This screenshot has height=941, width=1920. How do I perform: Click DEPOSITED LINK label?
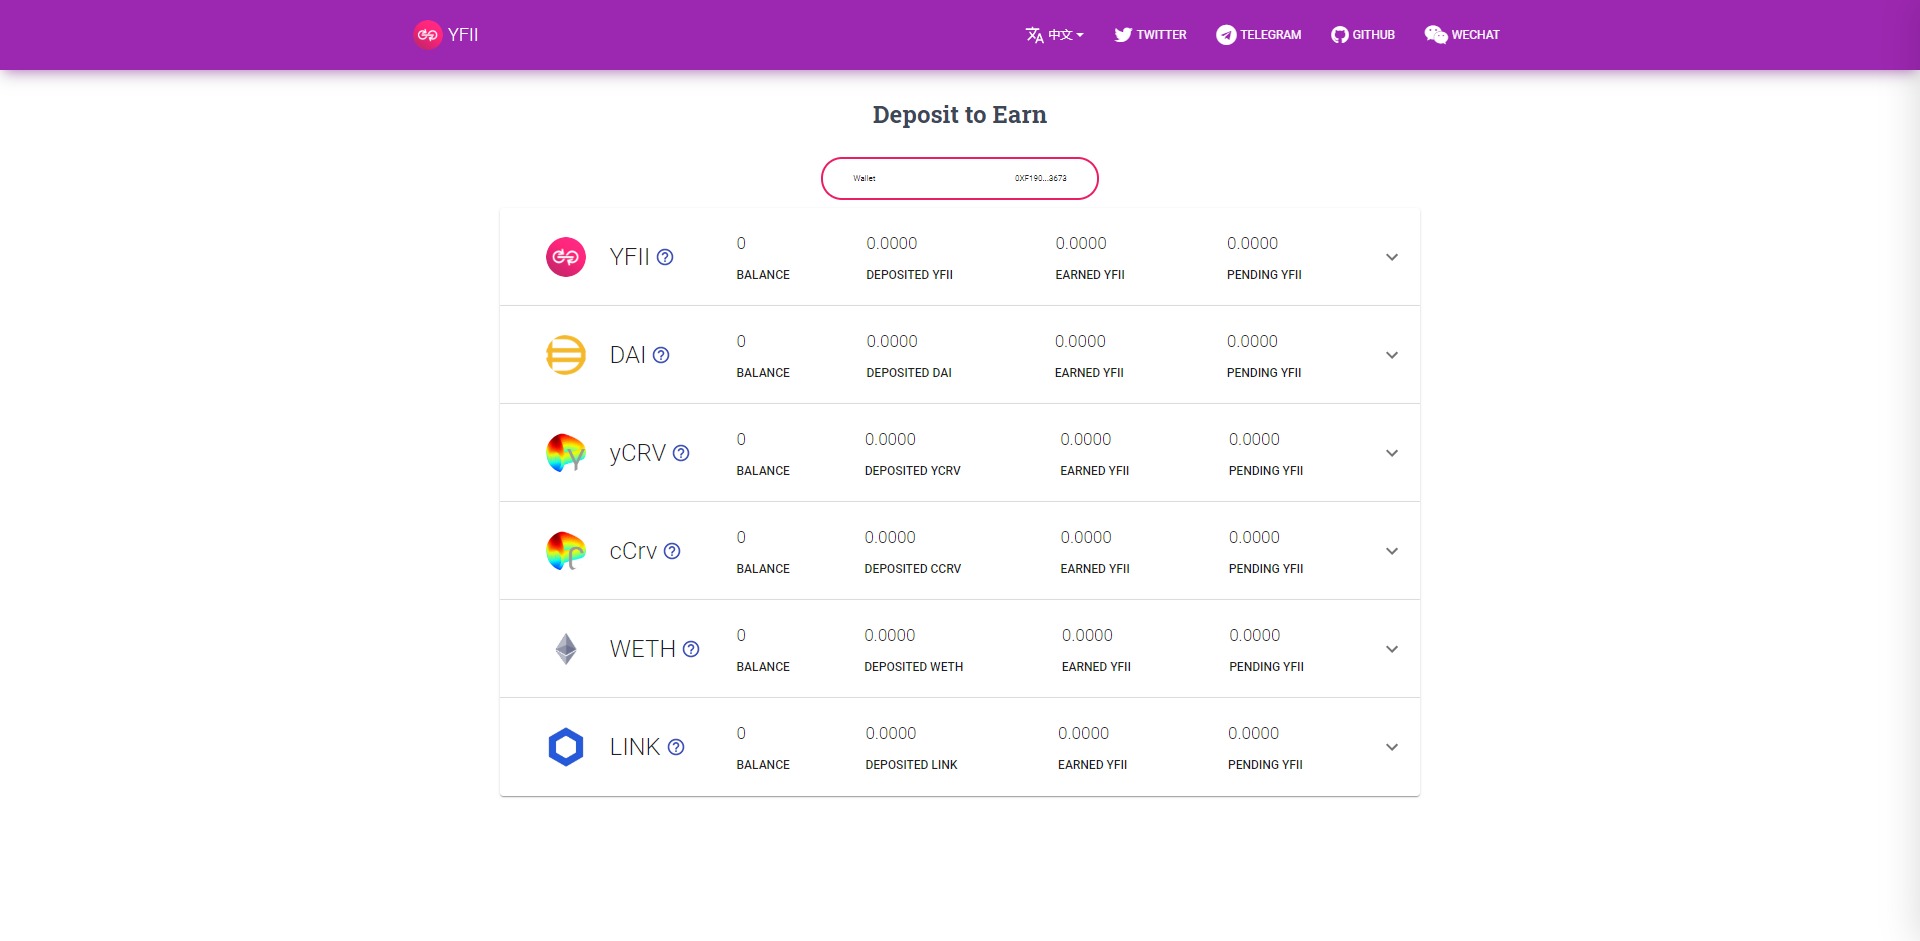911,765
